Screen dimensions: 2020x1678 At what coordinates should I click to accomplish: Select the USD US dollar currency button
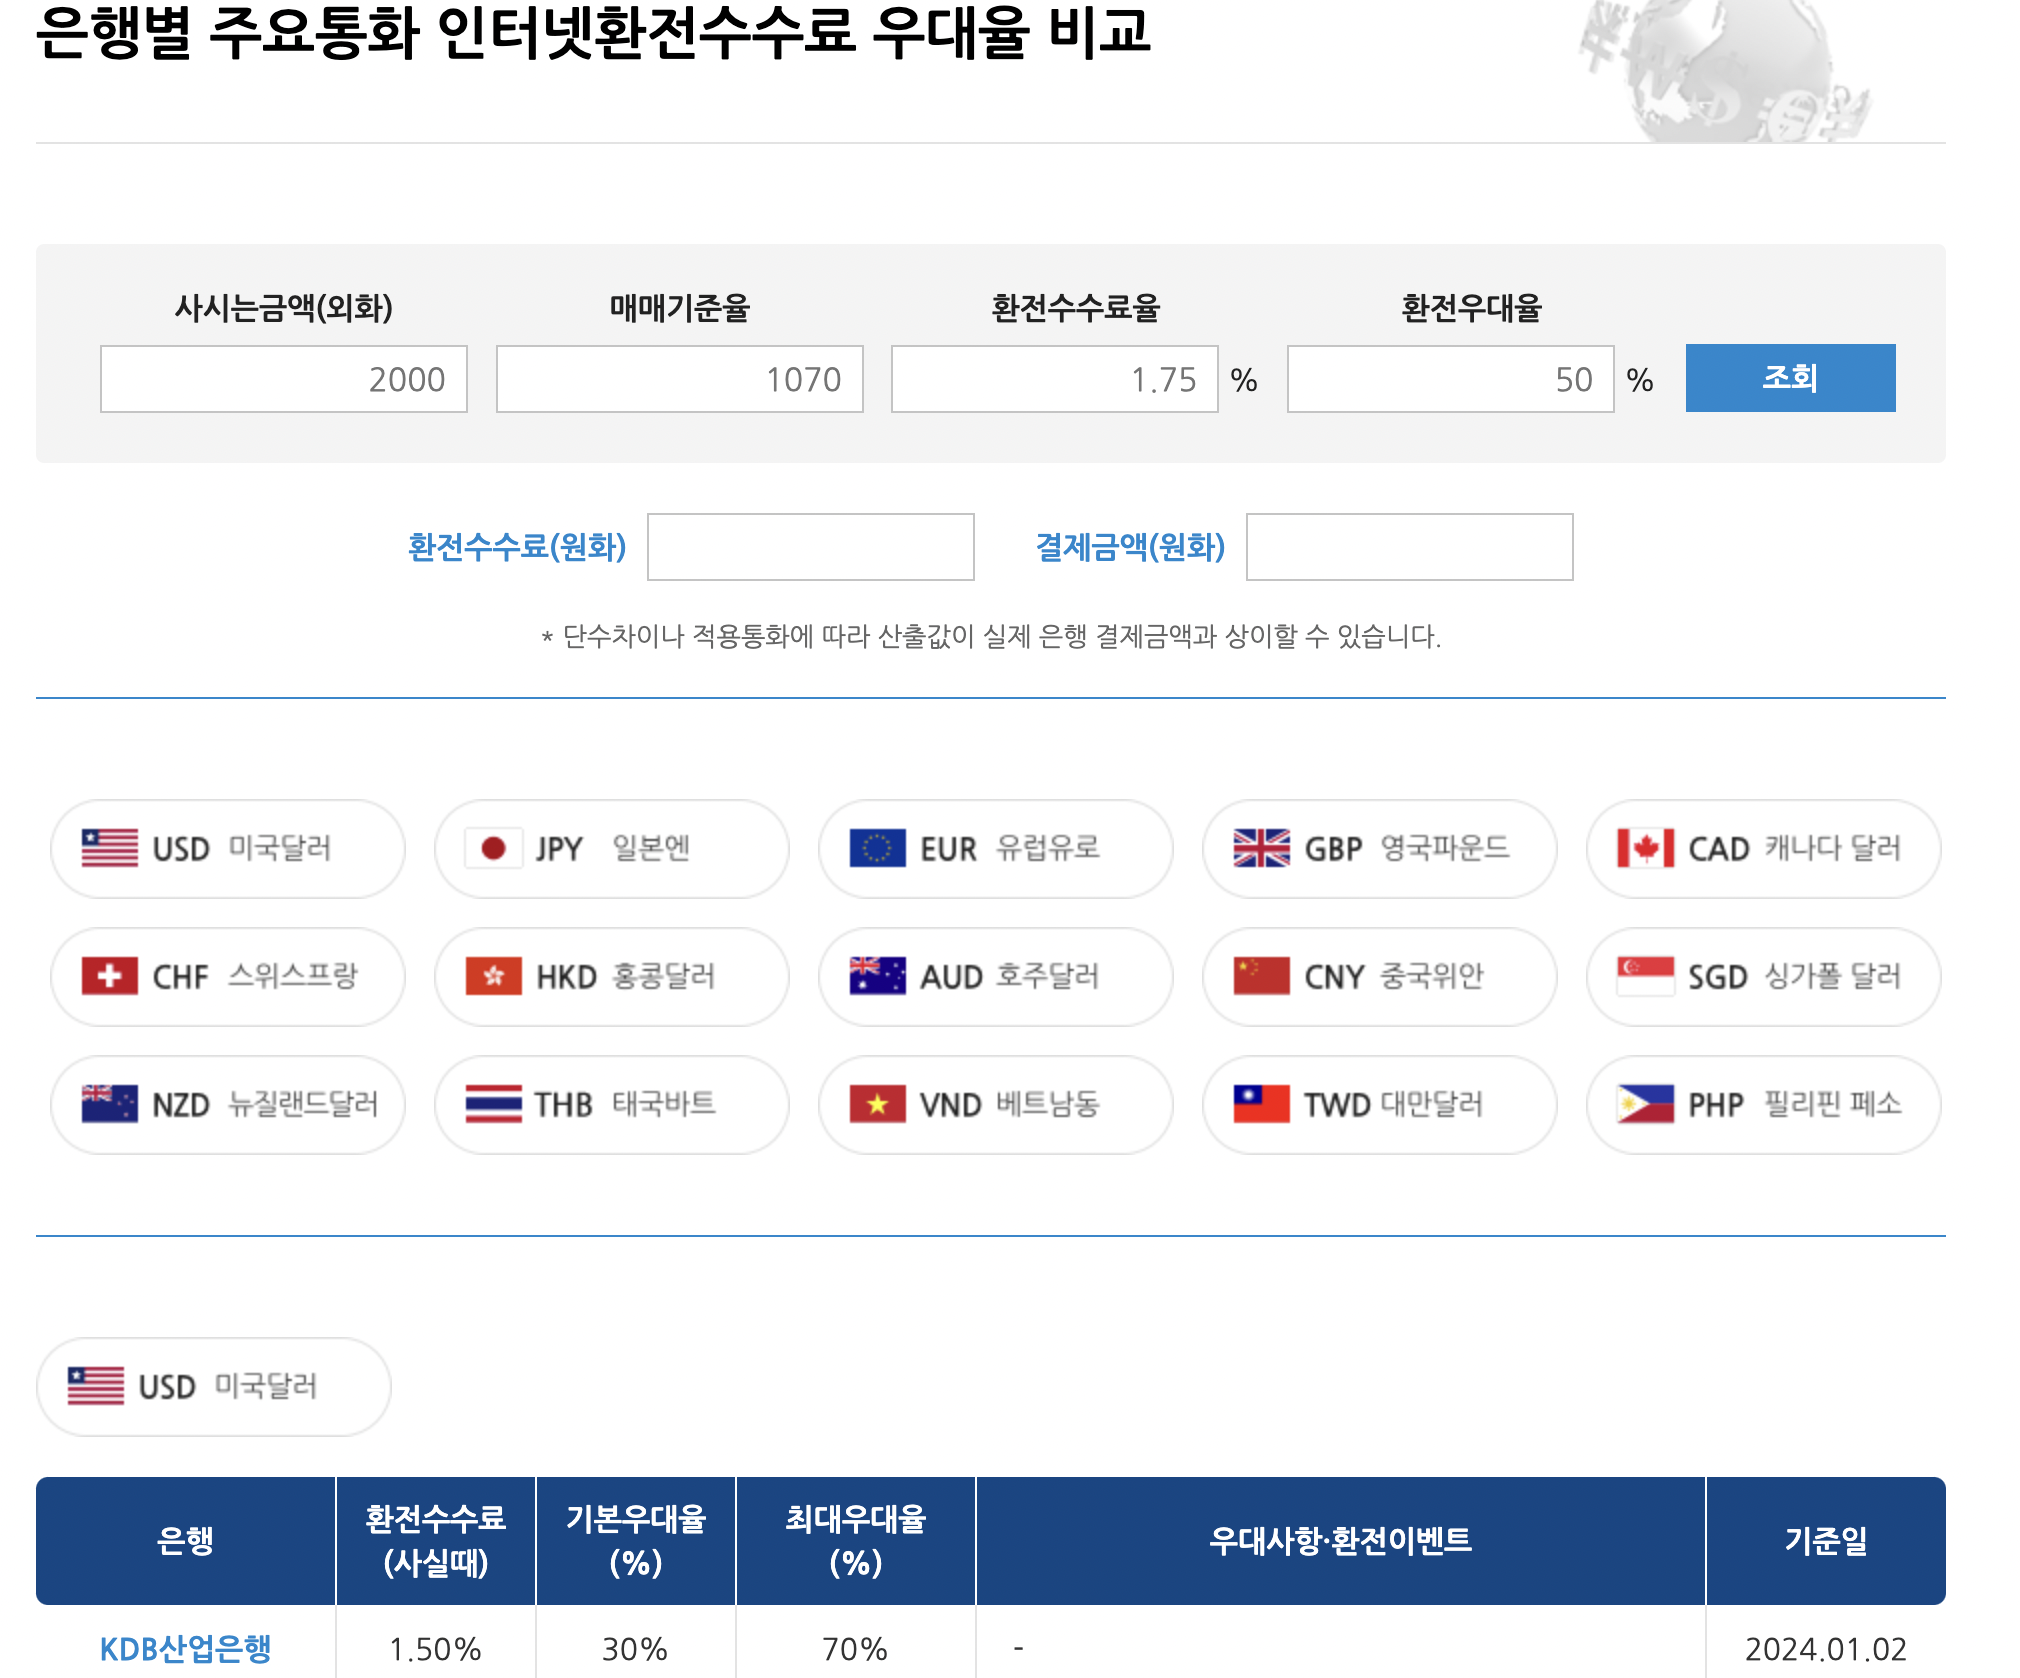(227, 849)
